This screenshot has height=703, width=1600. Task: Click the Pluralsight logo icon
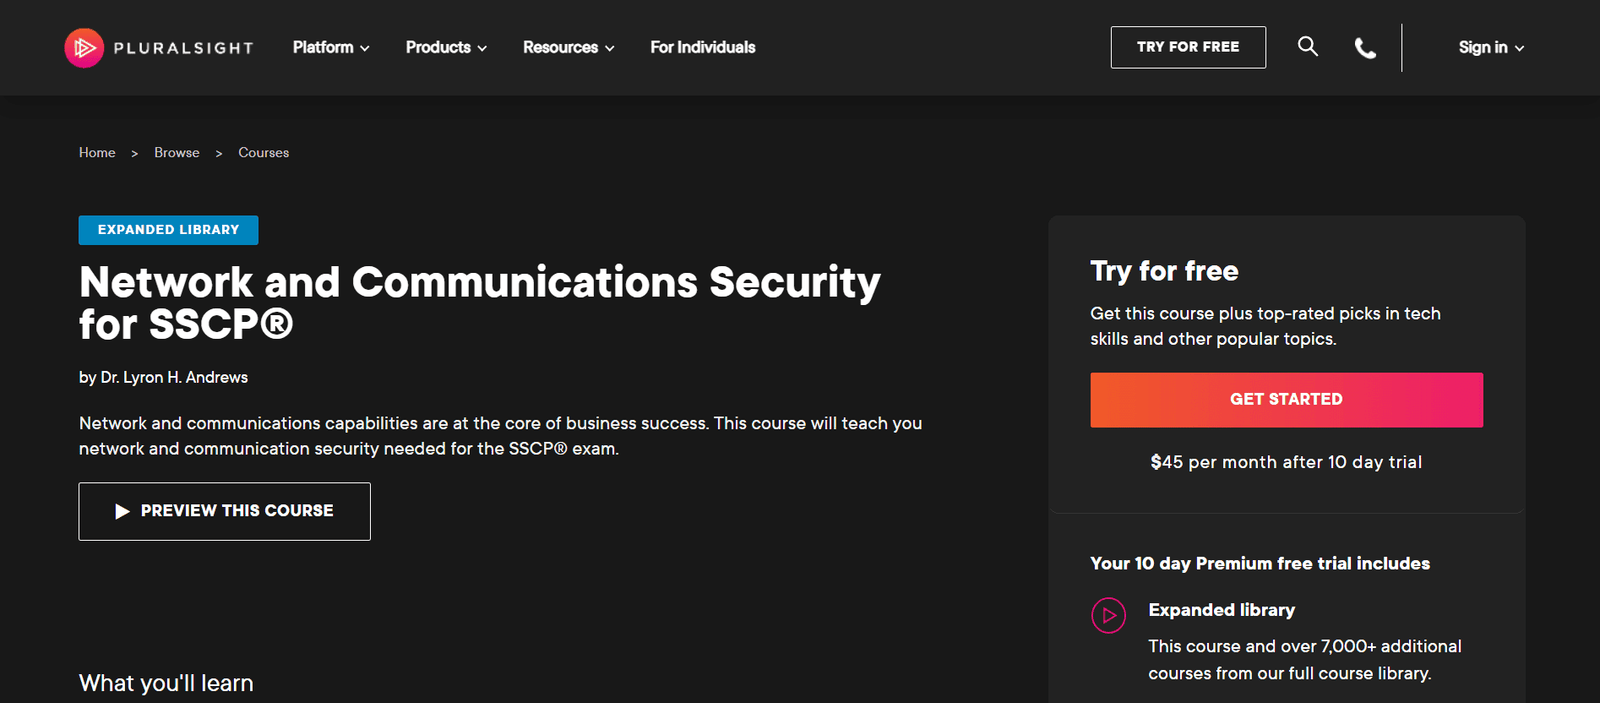(x=84, y=48)
